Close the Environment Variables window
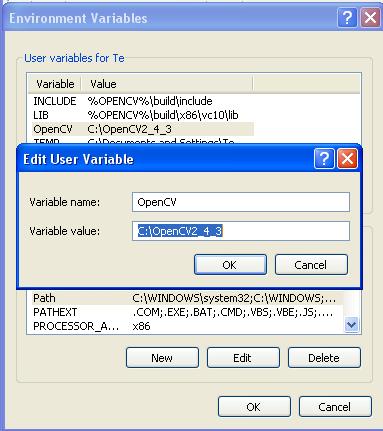Screen dimensions: 383x431 [x=370, y=17]
